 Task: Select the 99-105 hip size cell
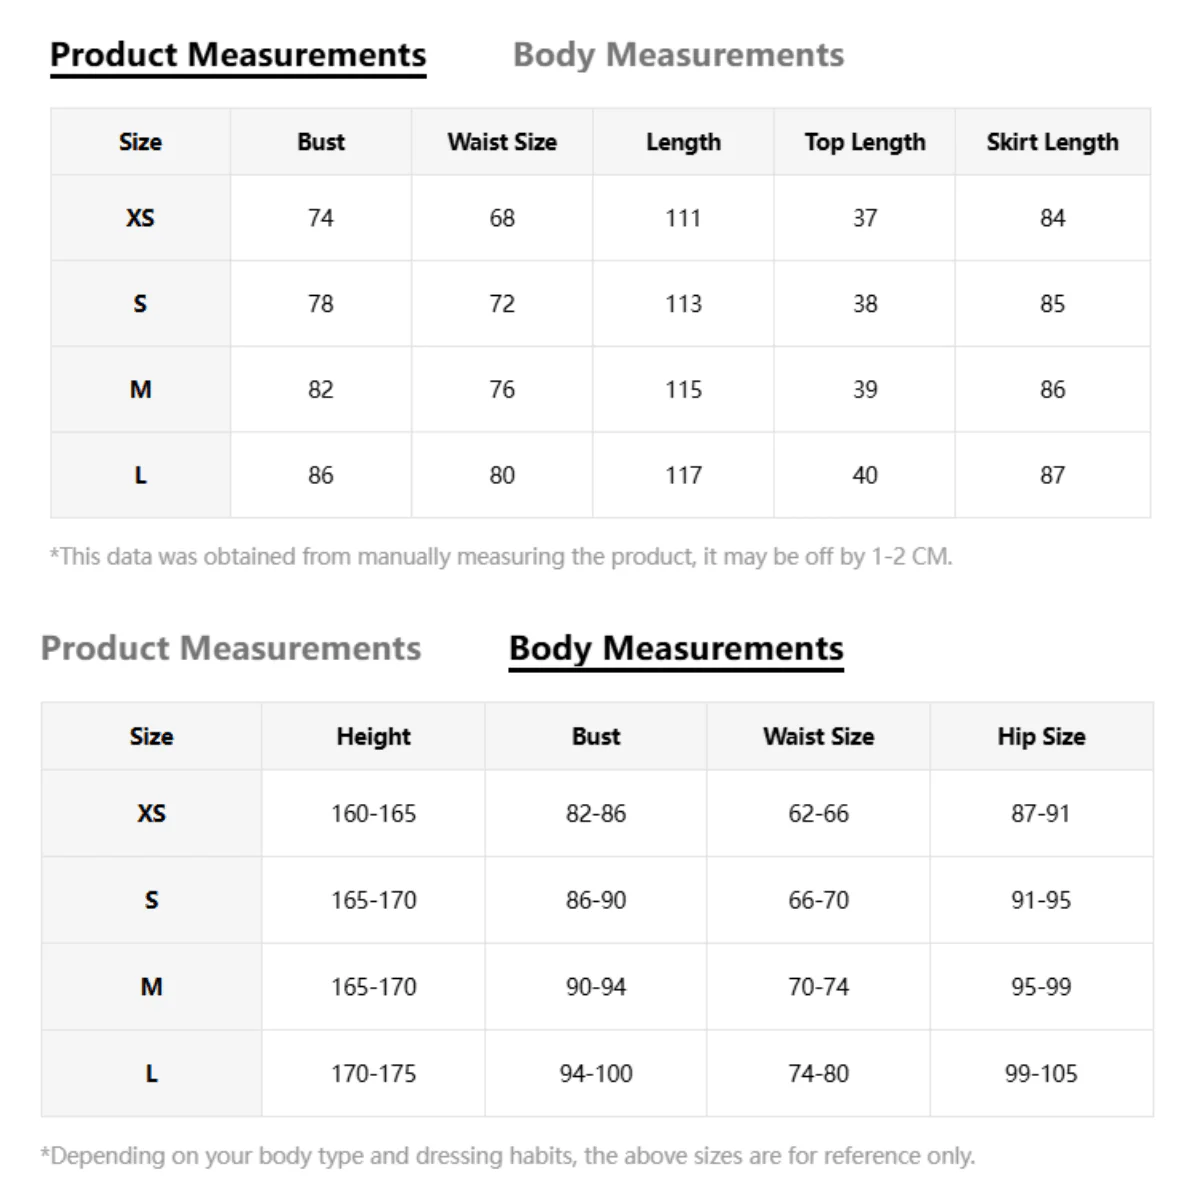point(1041,1073)
